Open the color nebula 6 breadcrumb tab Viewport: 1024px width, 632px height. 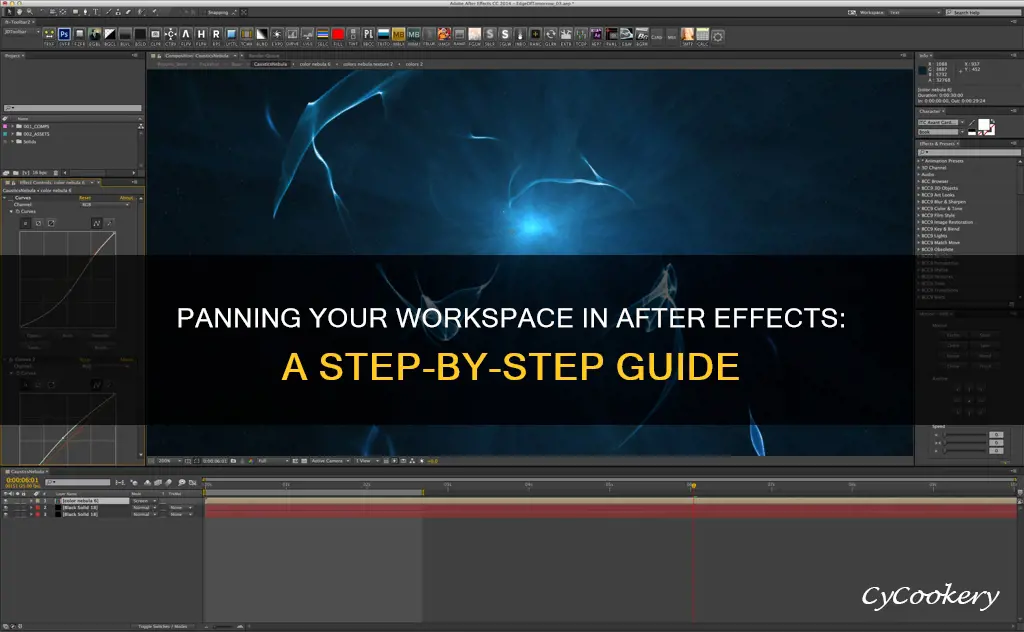[x=315, y=64]
